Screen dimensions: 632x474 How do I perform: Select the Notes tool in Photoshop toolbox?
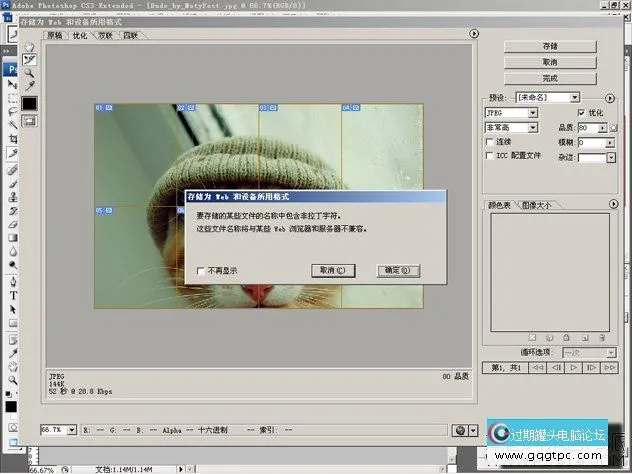tap(12, 340)
